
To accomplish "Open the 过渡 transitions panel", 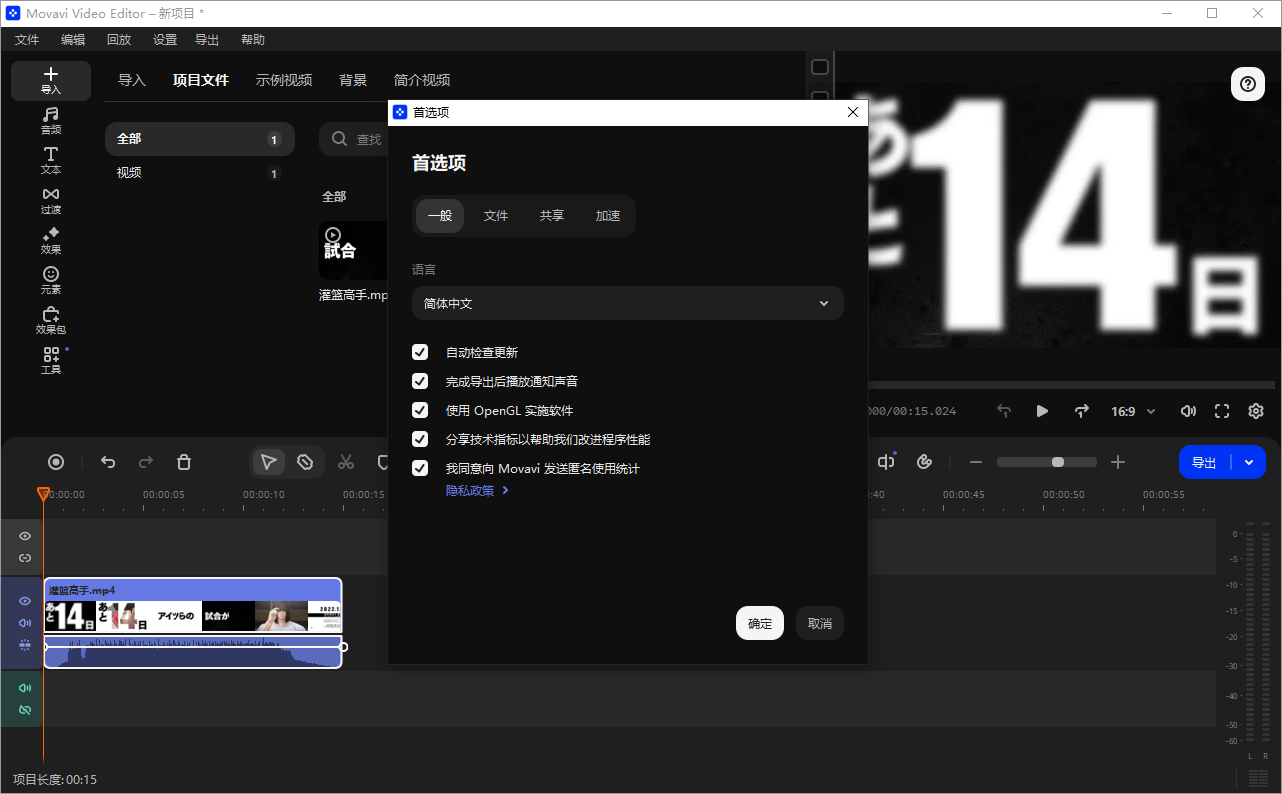I will (51, 201).
